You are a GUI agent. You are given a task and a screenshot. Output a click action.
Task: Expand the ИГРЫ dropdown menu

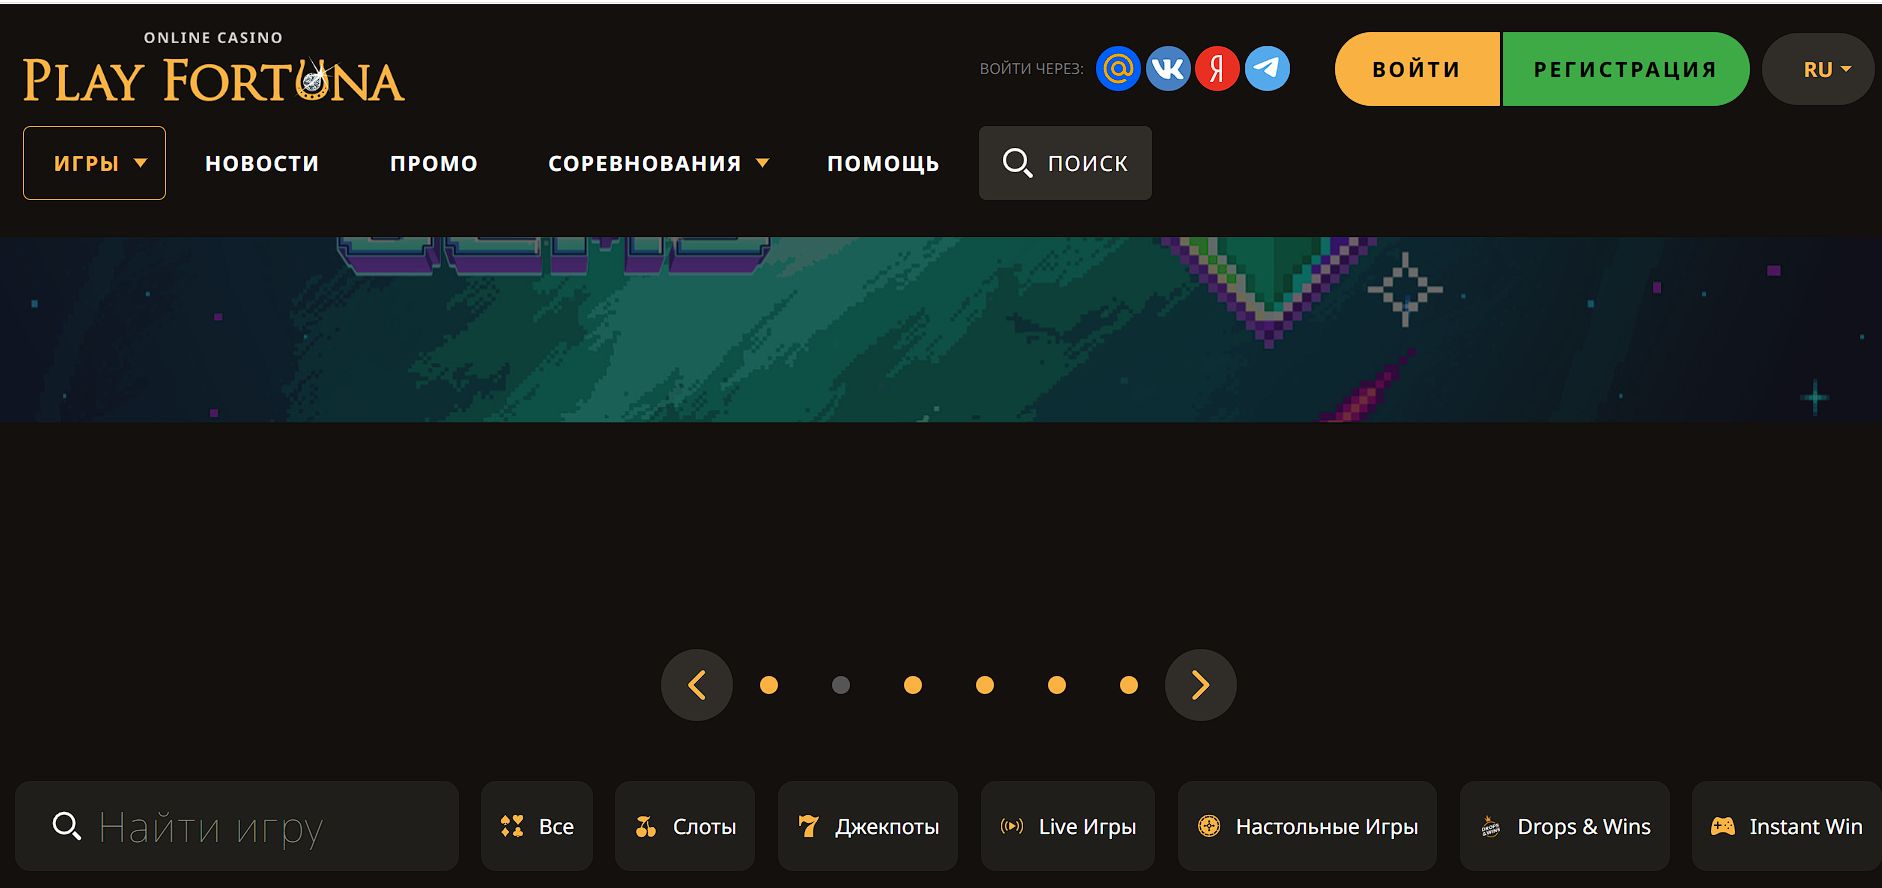click(x=95, y=163)
